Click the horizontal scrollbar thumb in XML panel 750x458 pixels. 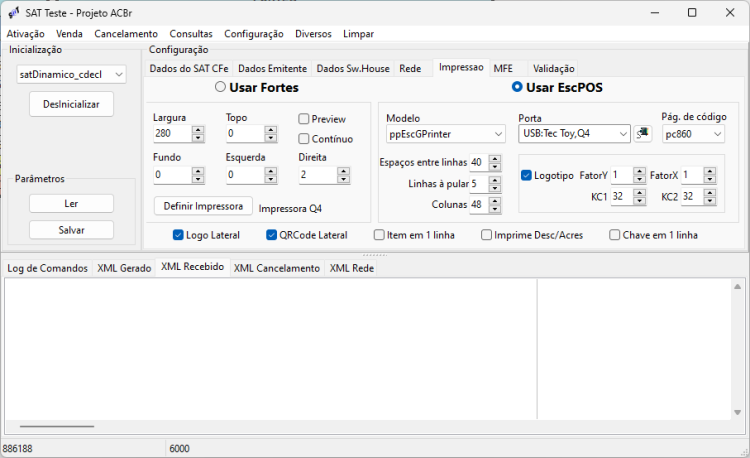tap(57, 426)
